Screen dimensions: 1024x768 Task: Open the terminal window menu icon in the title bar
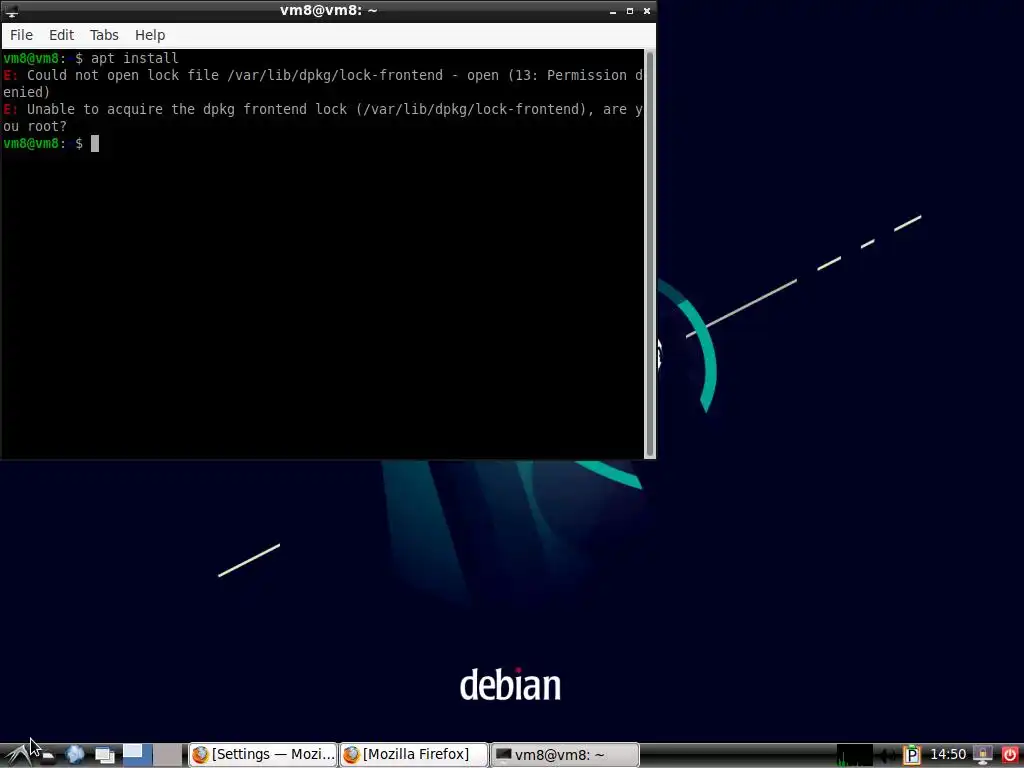[x=12, y=11]
